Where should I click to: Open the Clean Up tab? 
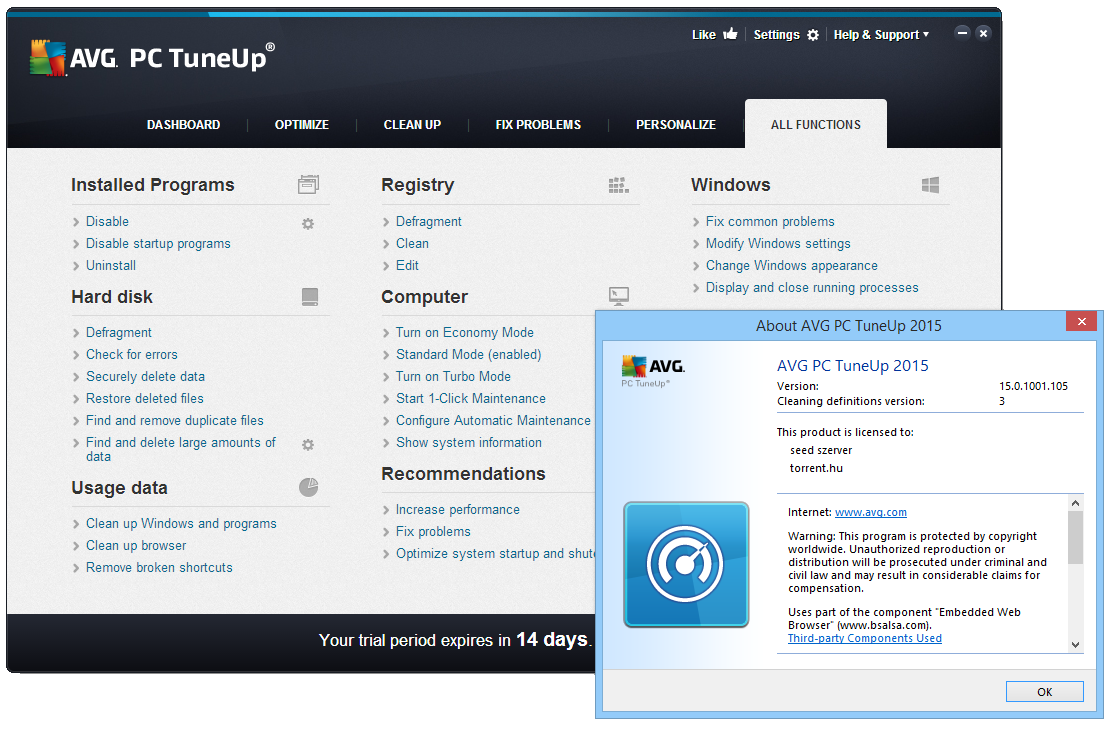pyautogui.click(x=412, y=125)
